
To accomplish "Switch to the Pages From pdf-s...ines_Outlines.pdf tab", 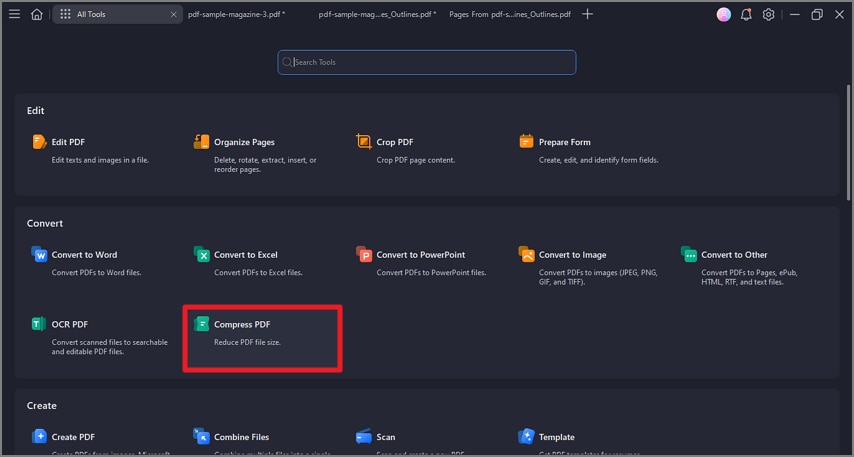I will coord(509,15).
